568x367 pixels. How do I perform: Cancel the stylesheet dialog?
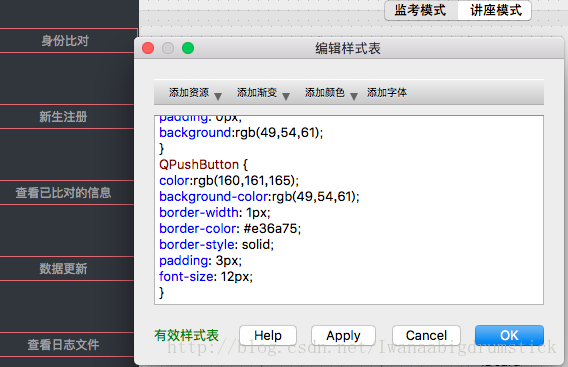pyautogui.click(x=426, y=335)
